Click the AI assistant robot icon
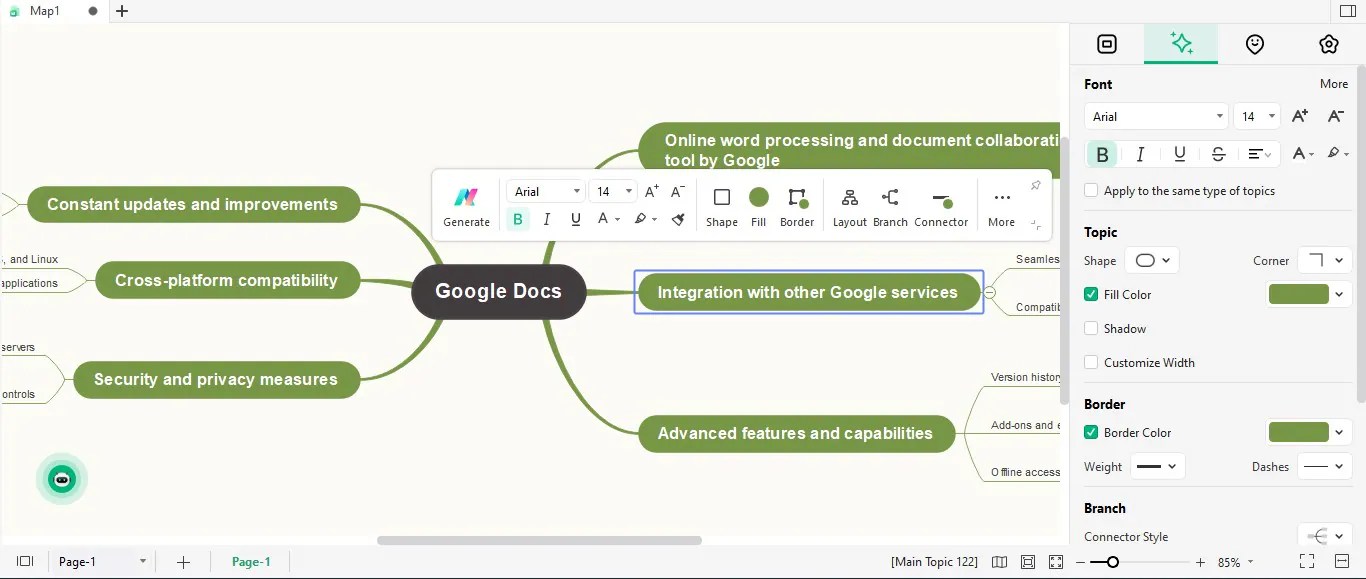 pyautogui.click(x=62, y=479)
